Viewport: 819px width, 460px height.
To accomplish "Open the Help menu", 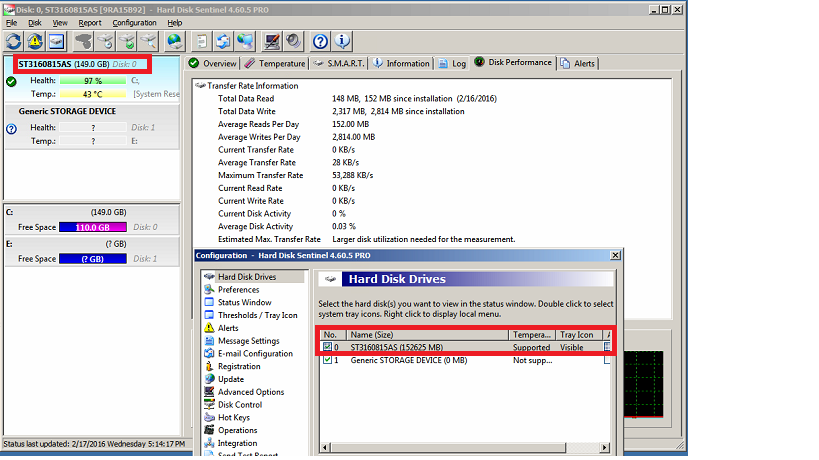I will click(174, 23).
